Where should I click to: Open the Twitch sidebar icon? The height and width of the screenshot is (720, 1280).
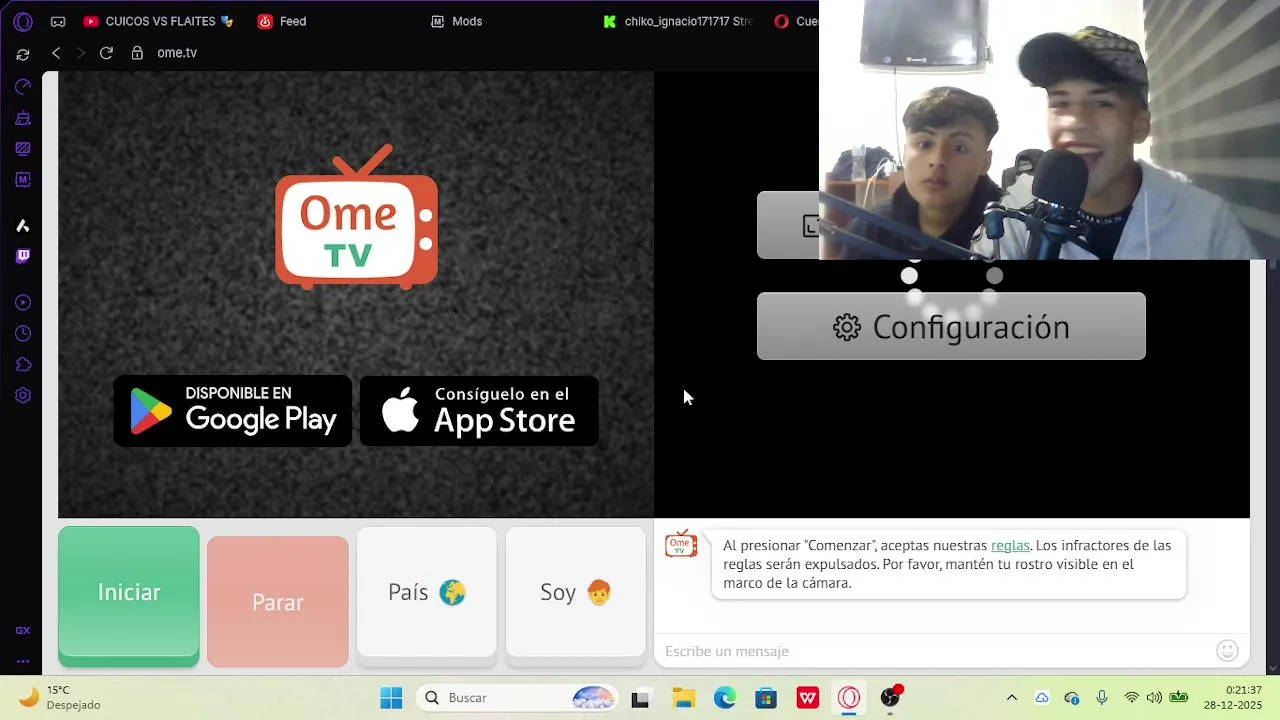(x=23, y=256)
